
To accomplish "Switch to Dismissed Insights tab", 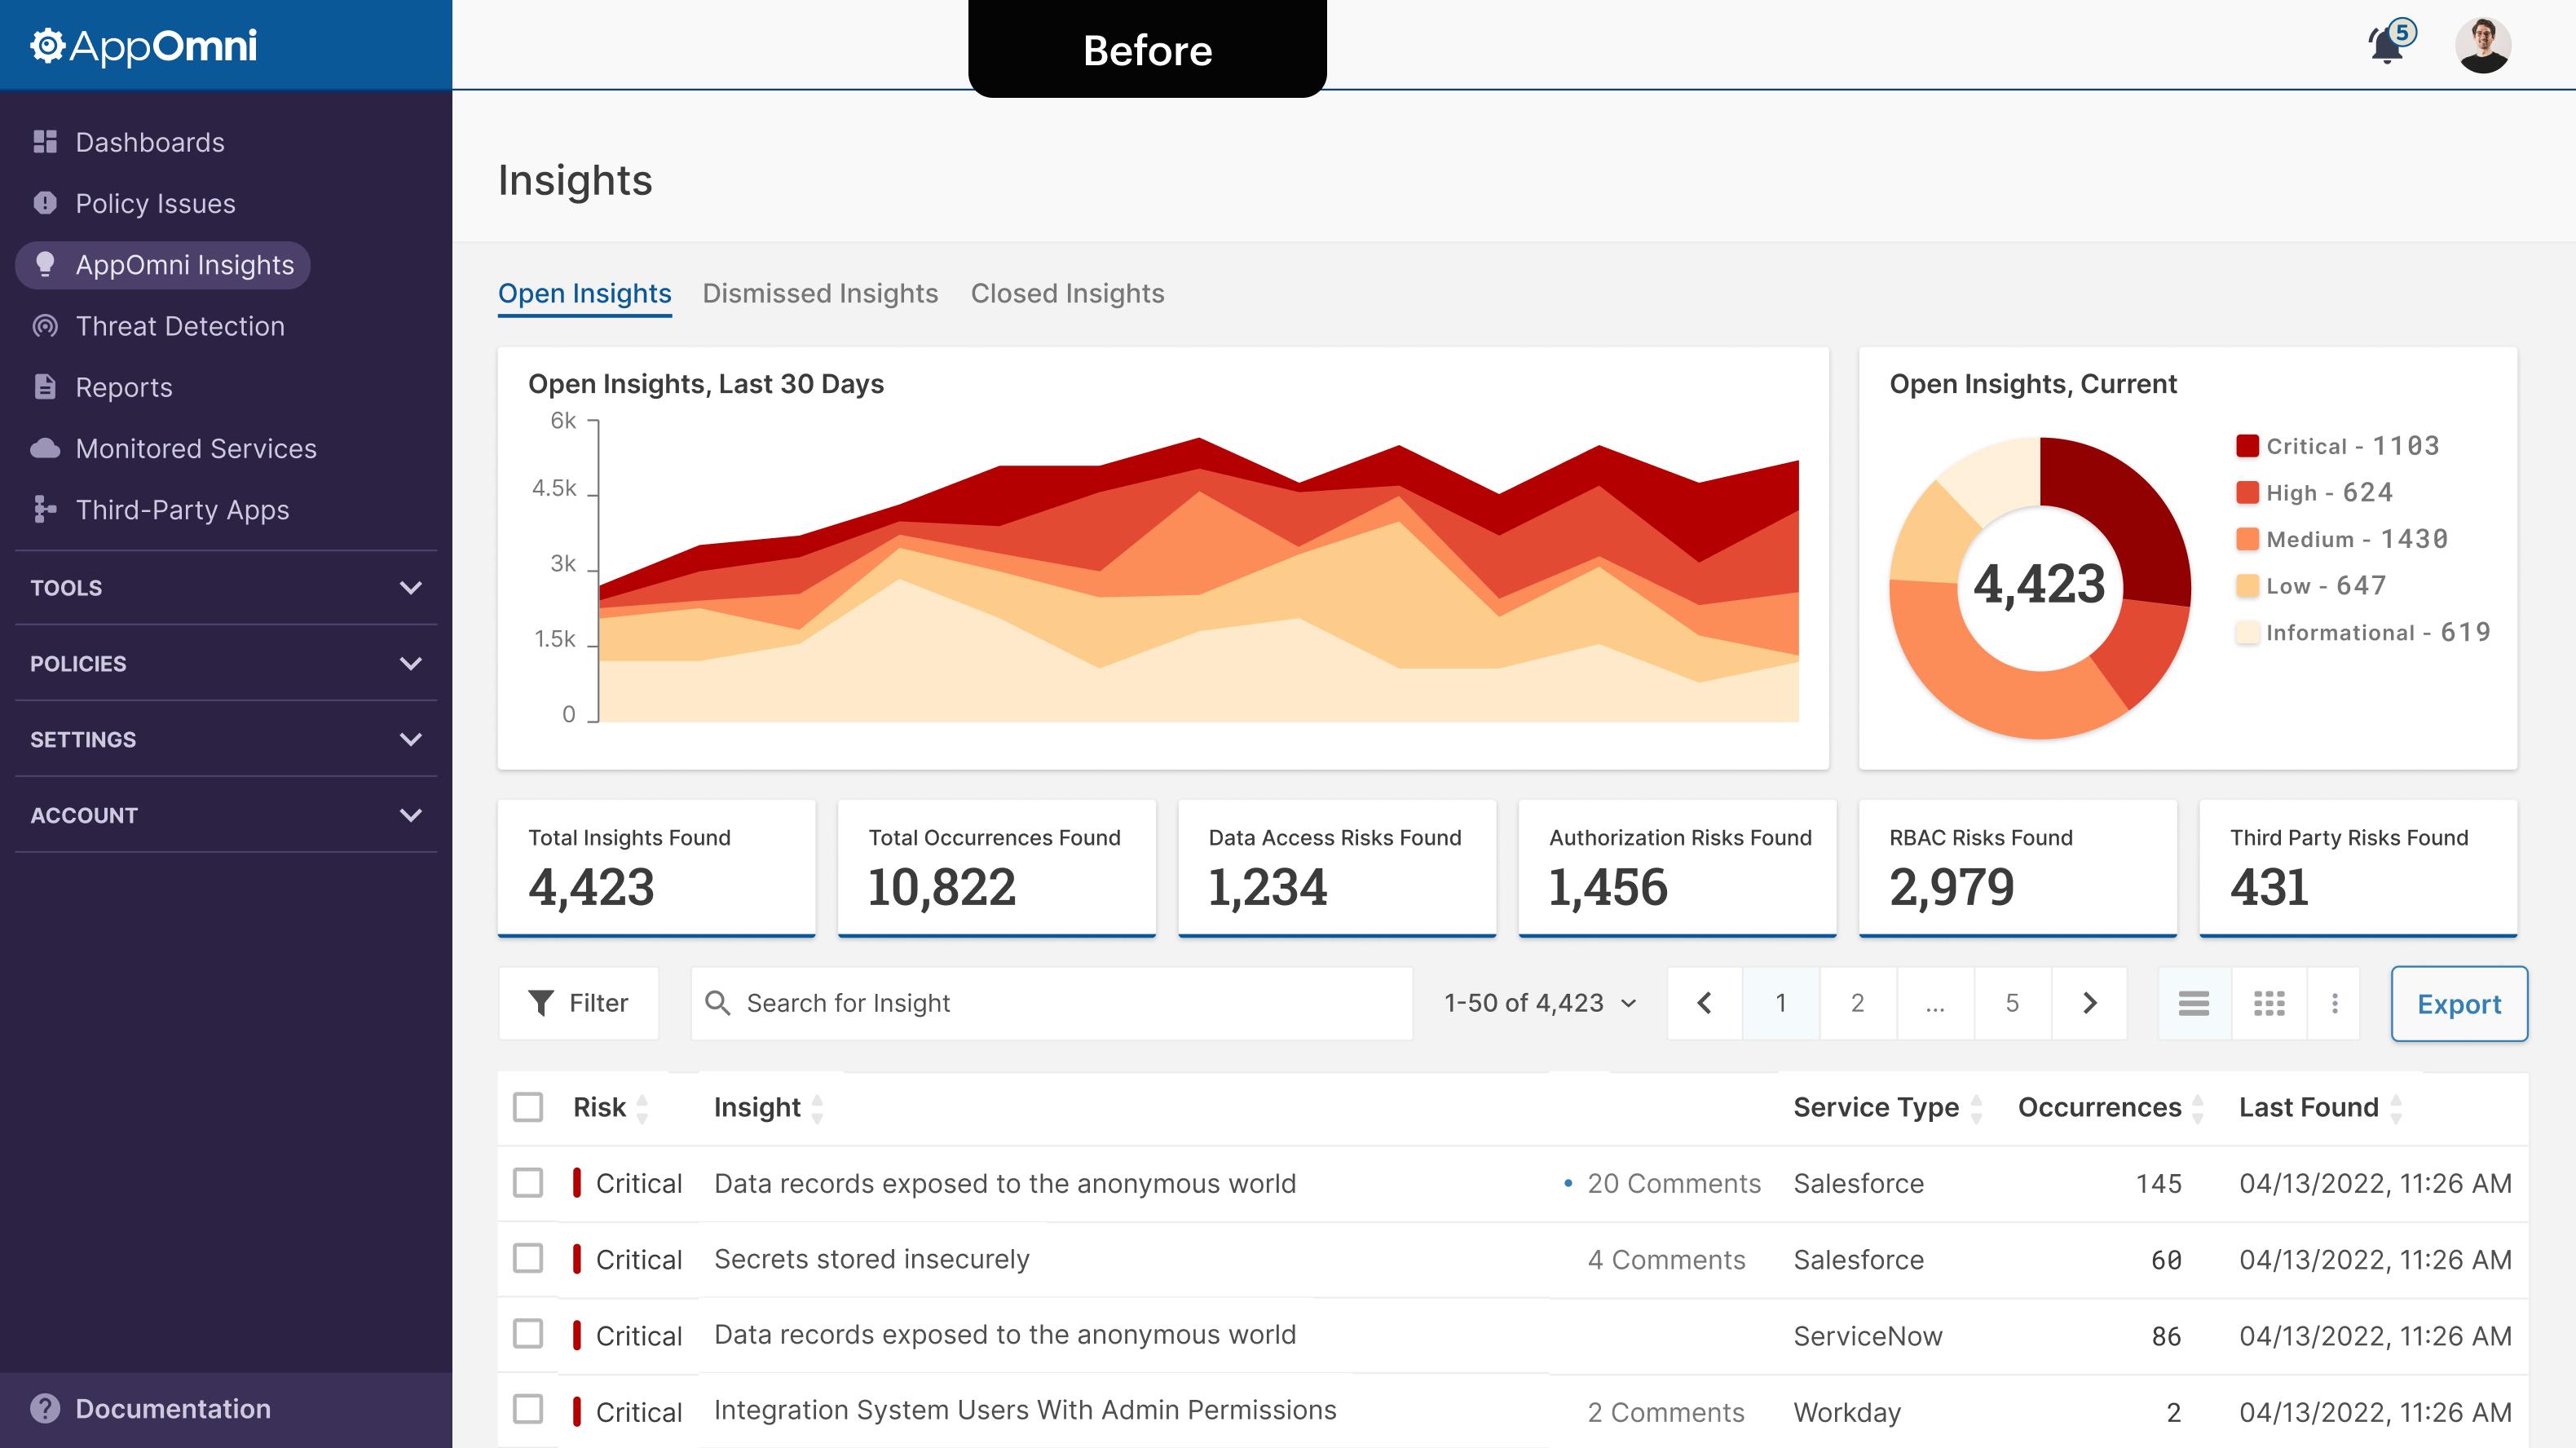I will [820, 294].
